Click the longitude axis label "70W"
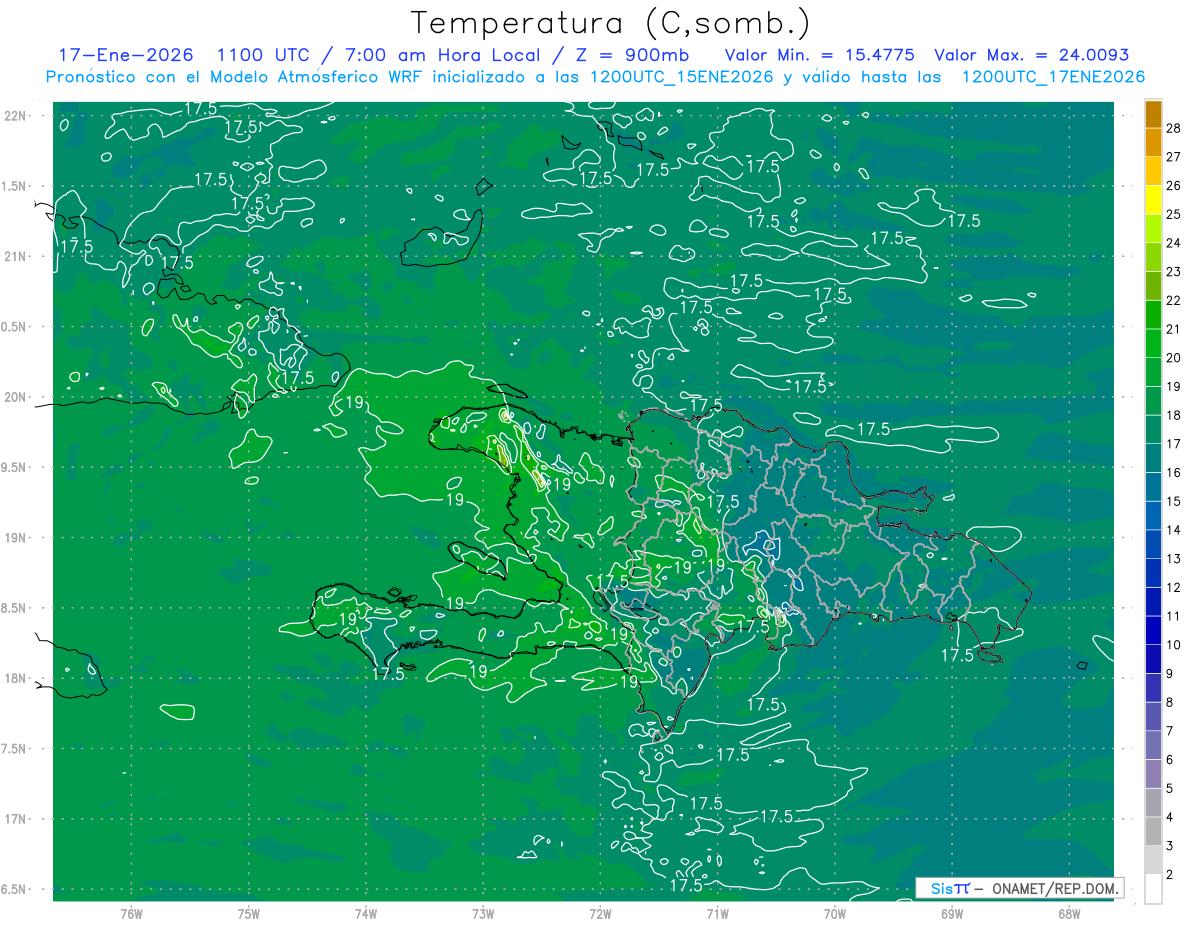The height and width of the screenshot is (927, 1200). [x=834, y=914]
